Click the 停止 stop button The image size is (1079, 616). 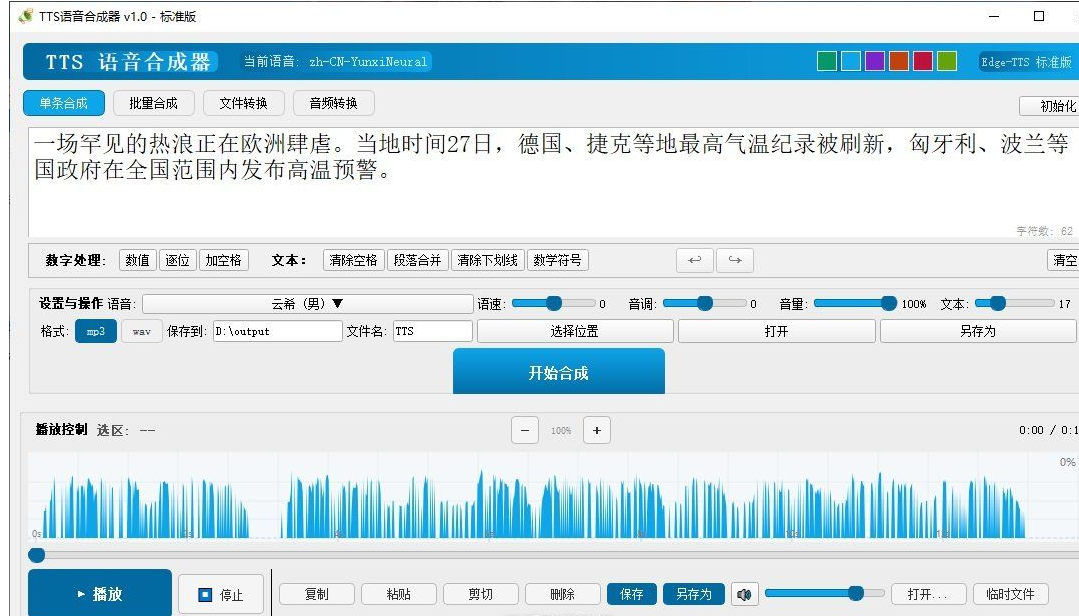221,594
